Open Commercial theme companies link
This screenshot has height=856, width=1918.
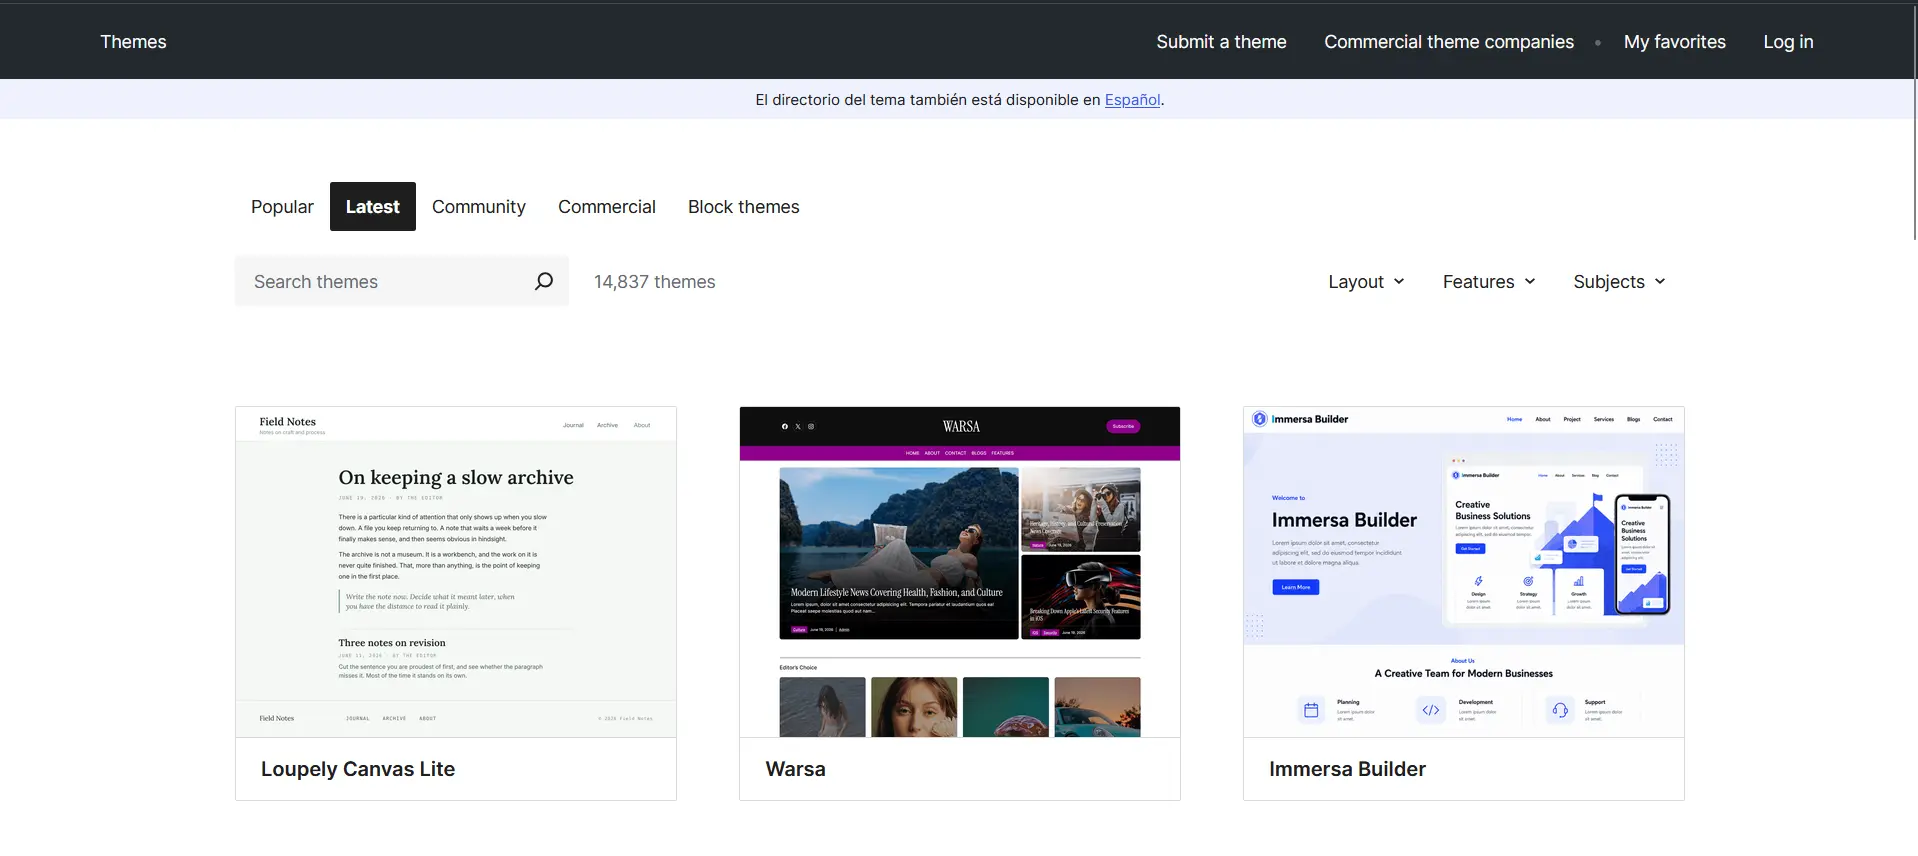tap(1449, 42)
